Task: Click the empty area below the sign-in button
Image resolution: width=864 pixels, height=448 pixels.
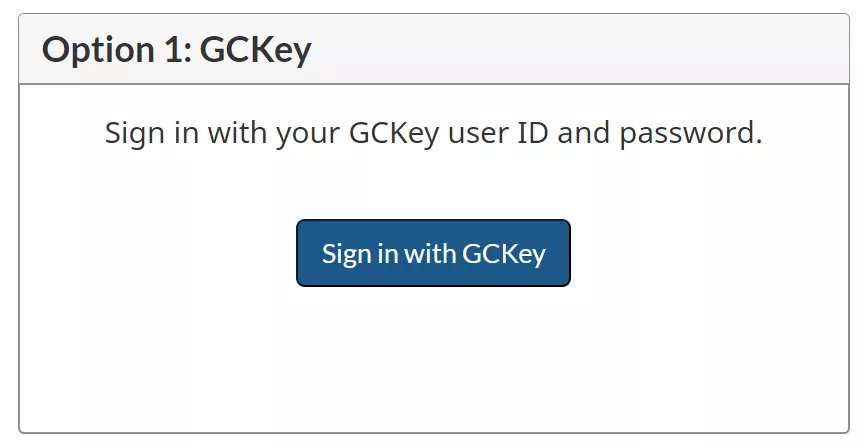Action: point(433,360)
